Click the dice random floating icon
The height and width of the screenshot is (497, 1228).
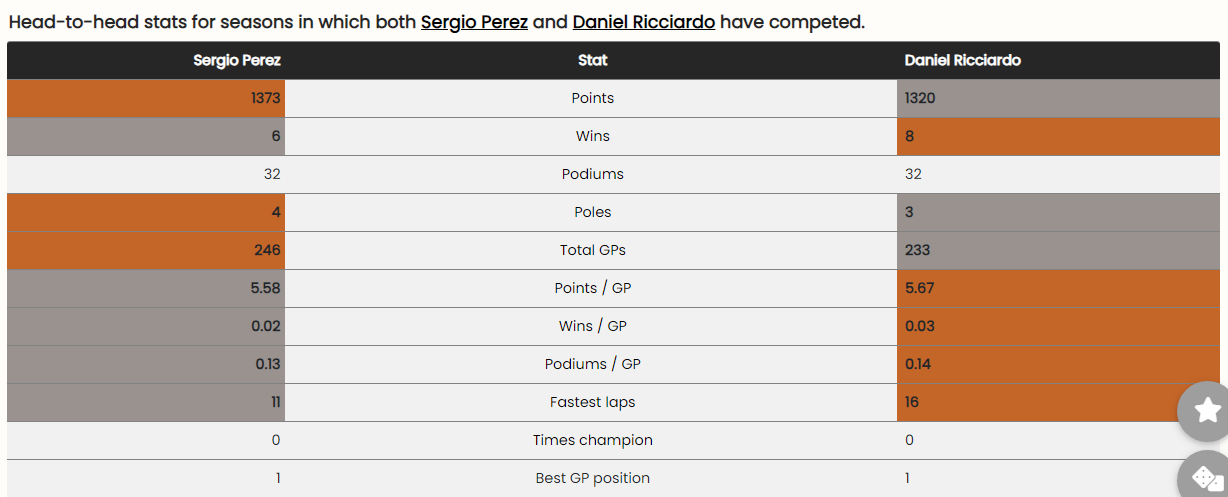(x=1207, y=478)
